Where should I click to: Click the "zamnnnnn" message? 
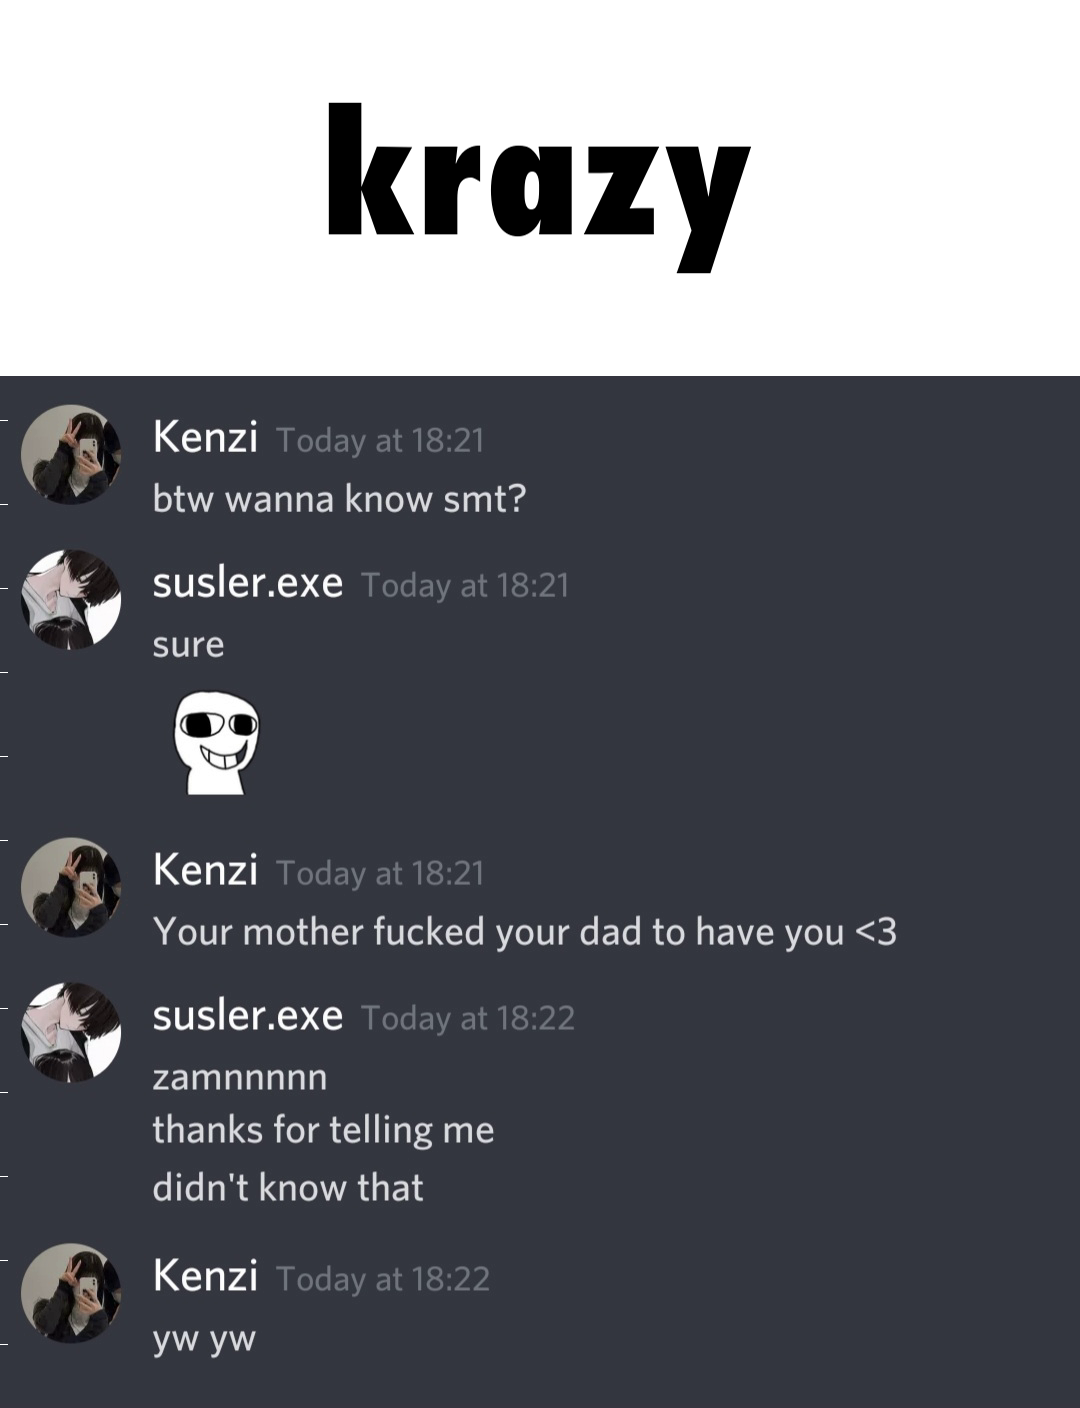(x=240, y=1078)
